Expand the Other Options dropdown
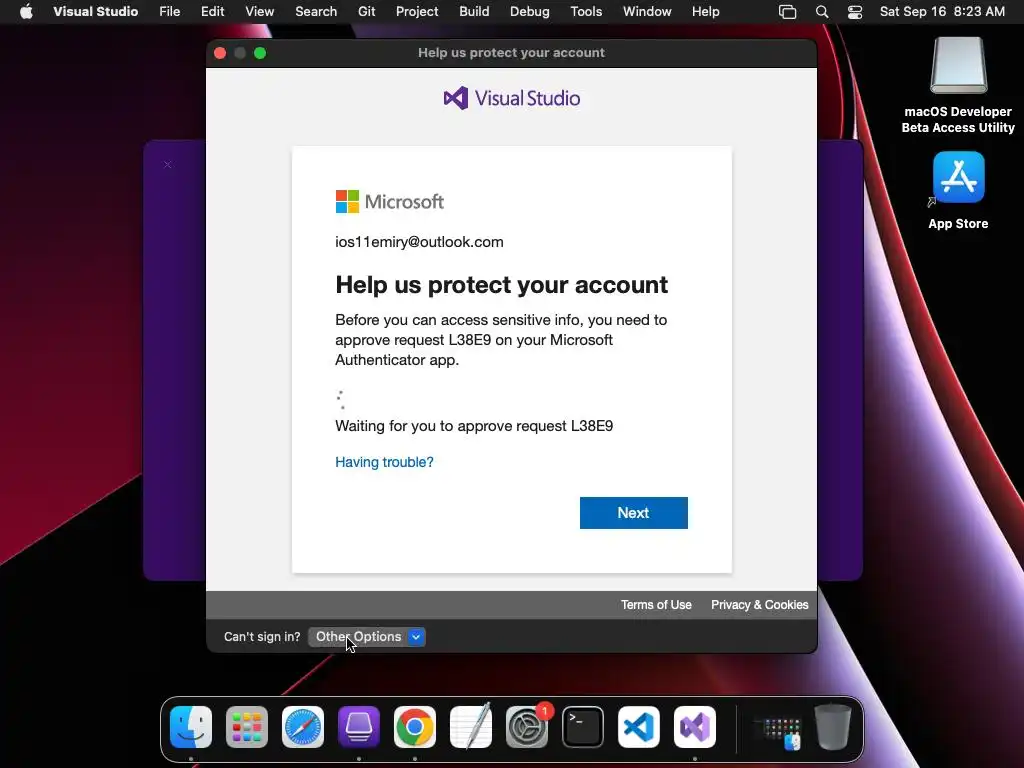Screen dimensions: 1024x768 click(366, 637)
